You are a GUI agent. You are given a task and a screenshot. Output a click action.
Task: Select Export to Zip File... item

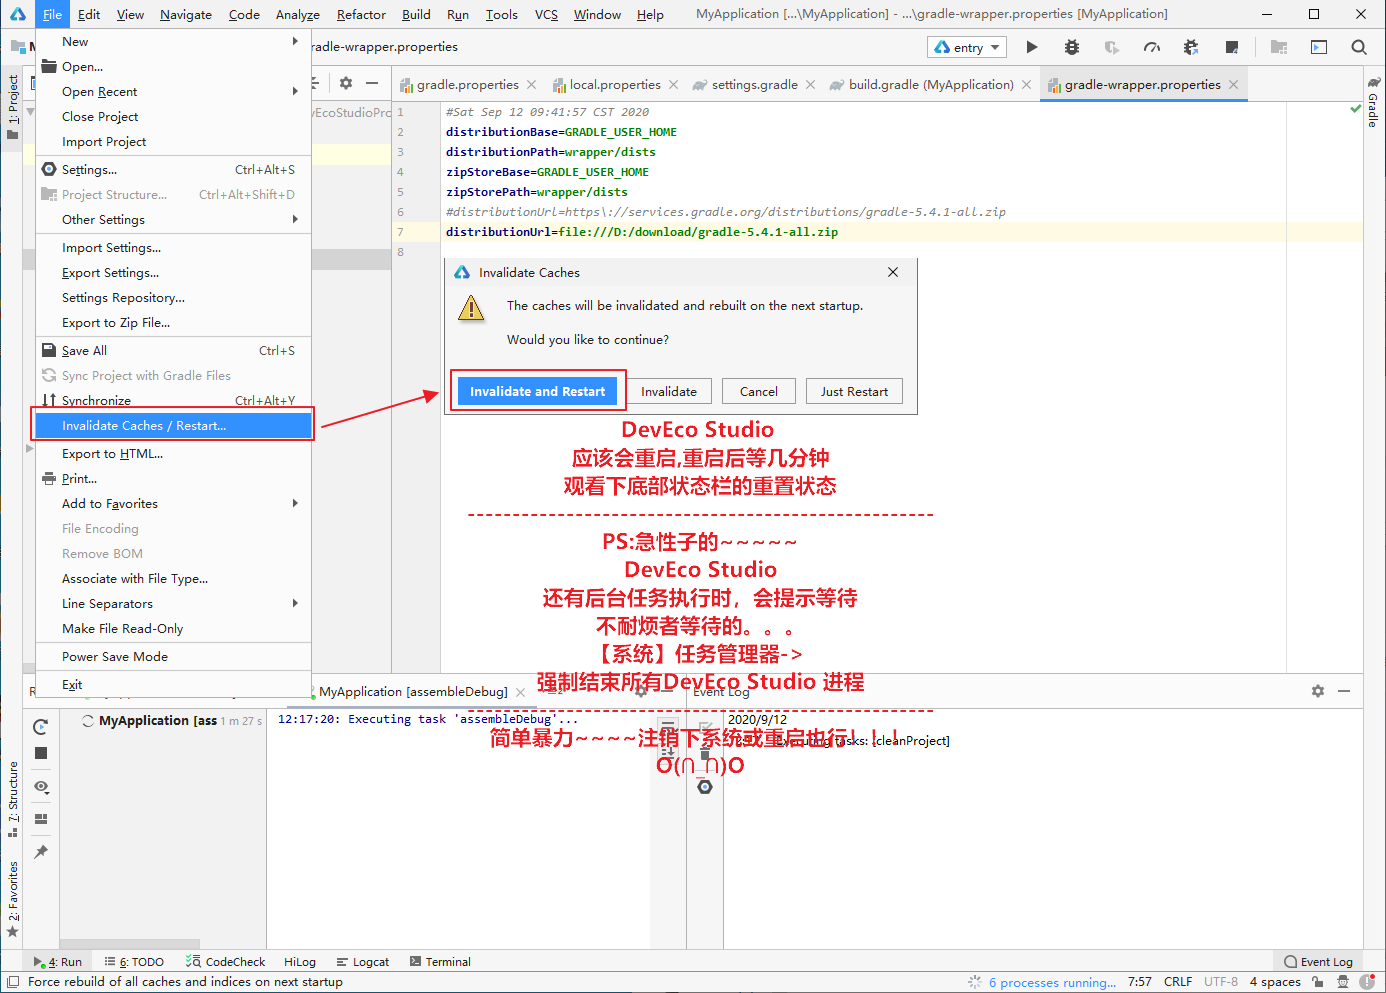[x=173, y=322]
